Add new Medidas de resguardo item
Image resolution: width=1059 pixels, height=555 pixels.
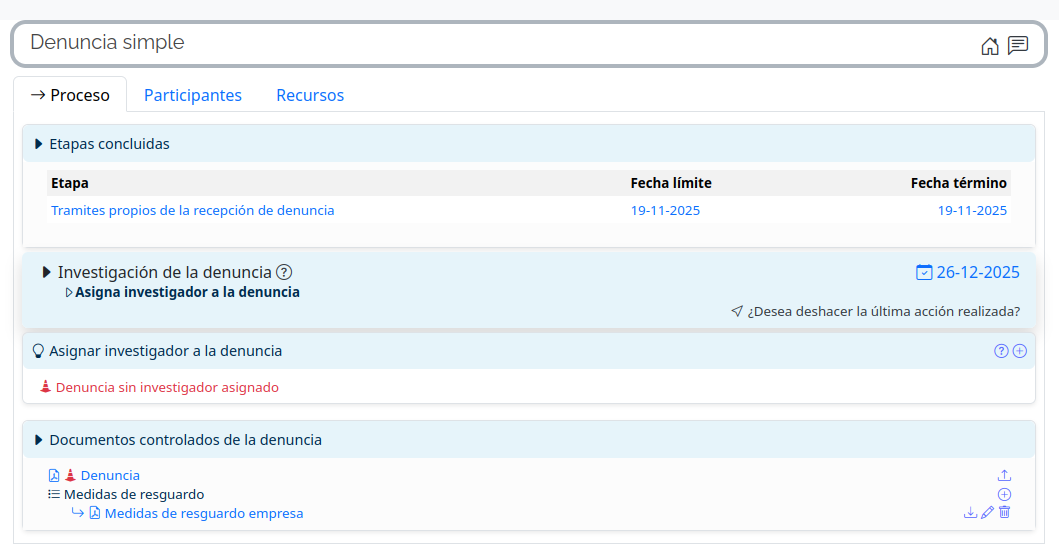click(1005, 495)
